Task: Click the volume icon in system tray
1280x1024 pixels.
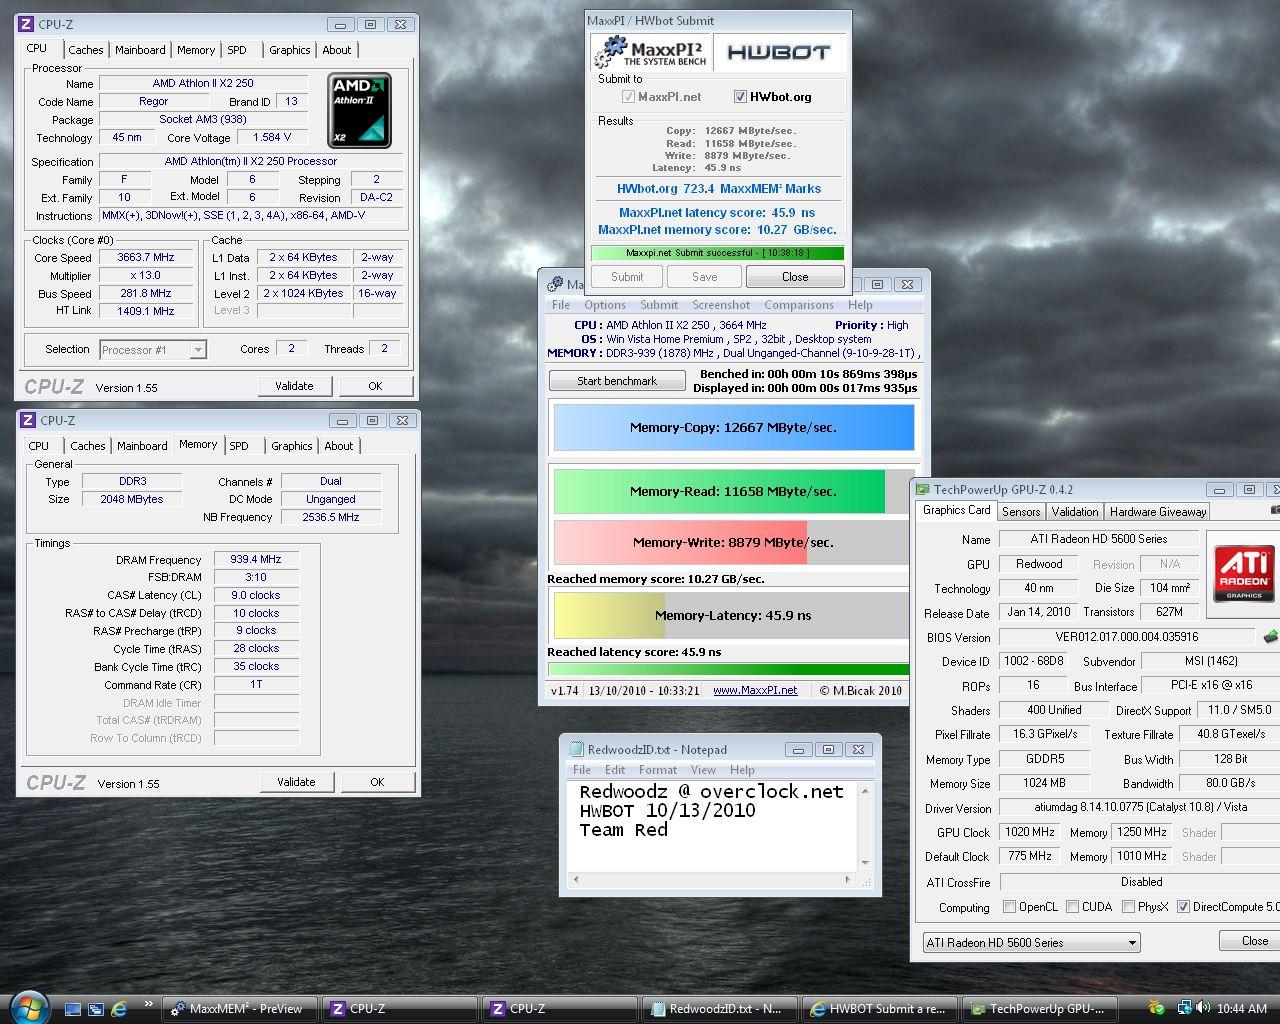Action: tap(1204, 1008)
